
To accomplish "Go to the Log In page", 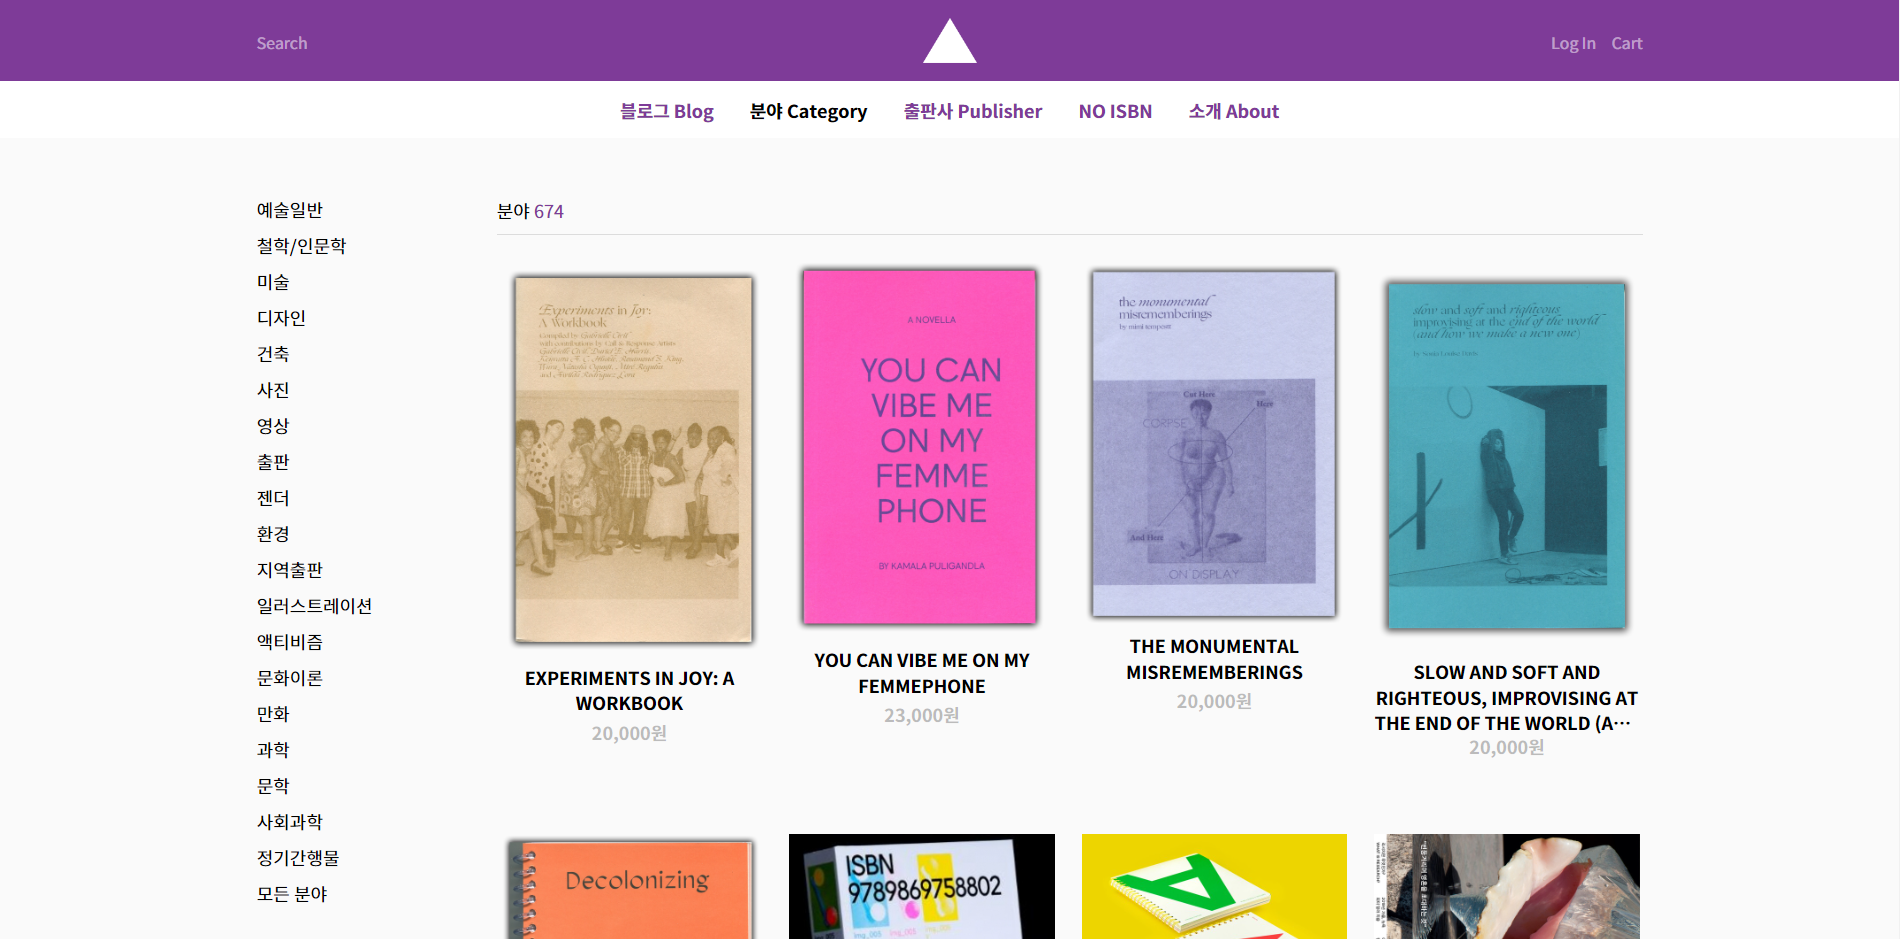I will 1573,43.
